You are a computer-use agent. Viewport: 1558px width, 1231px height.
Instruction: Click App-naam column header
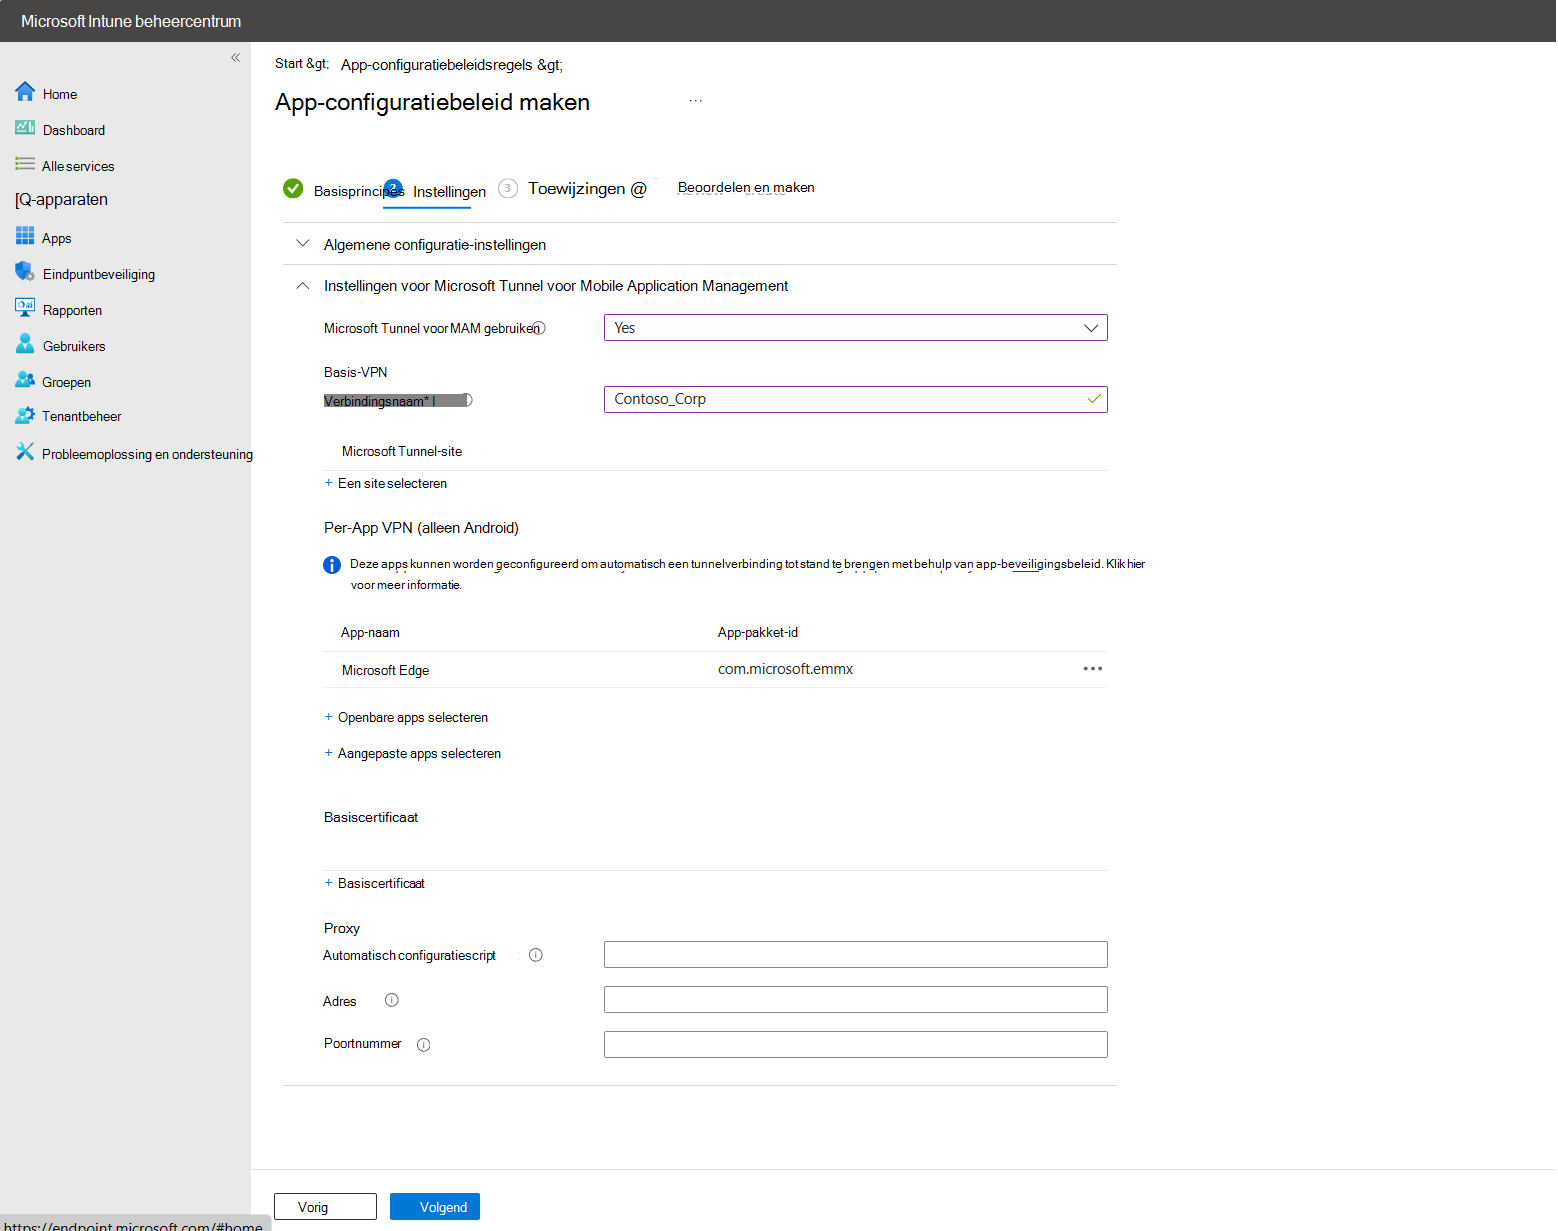coord(370,632)
